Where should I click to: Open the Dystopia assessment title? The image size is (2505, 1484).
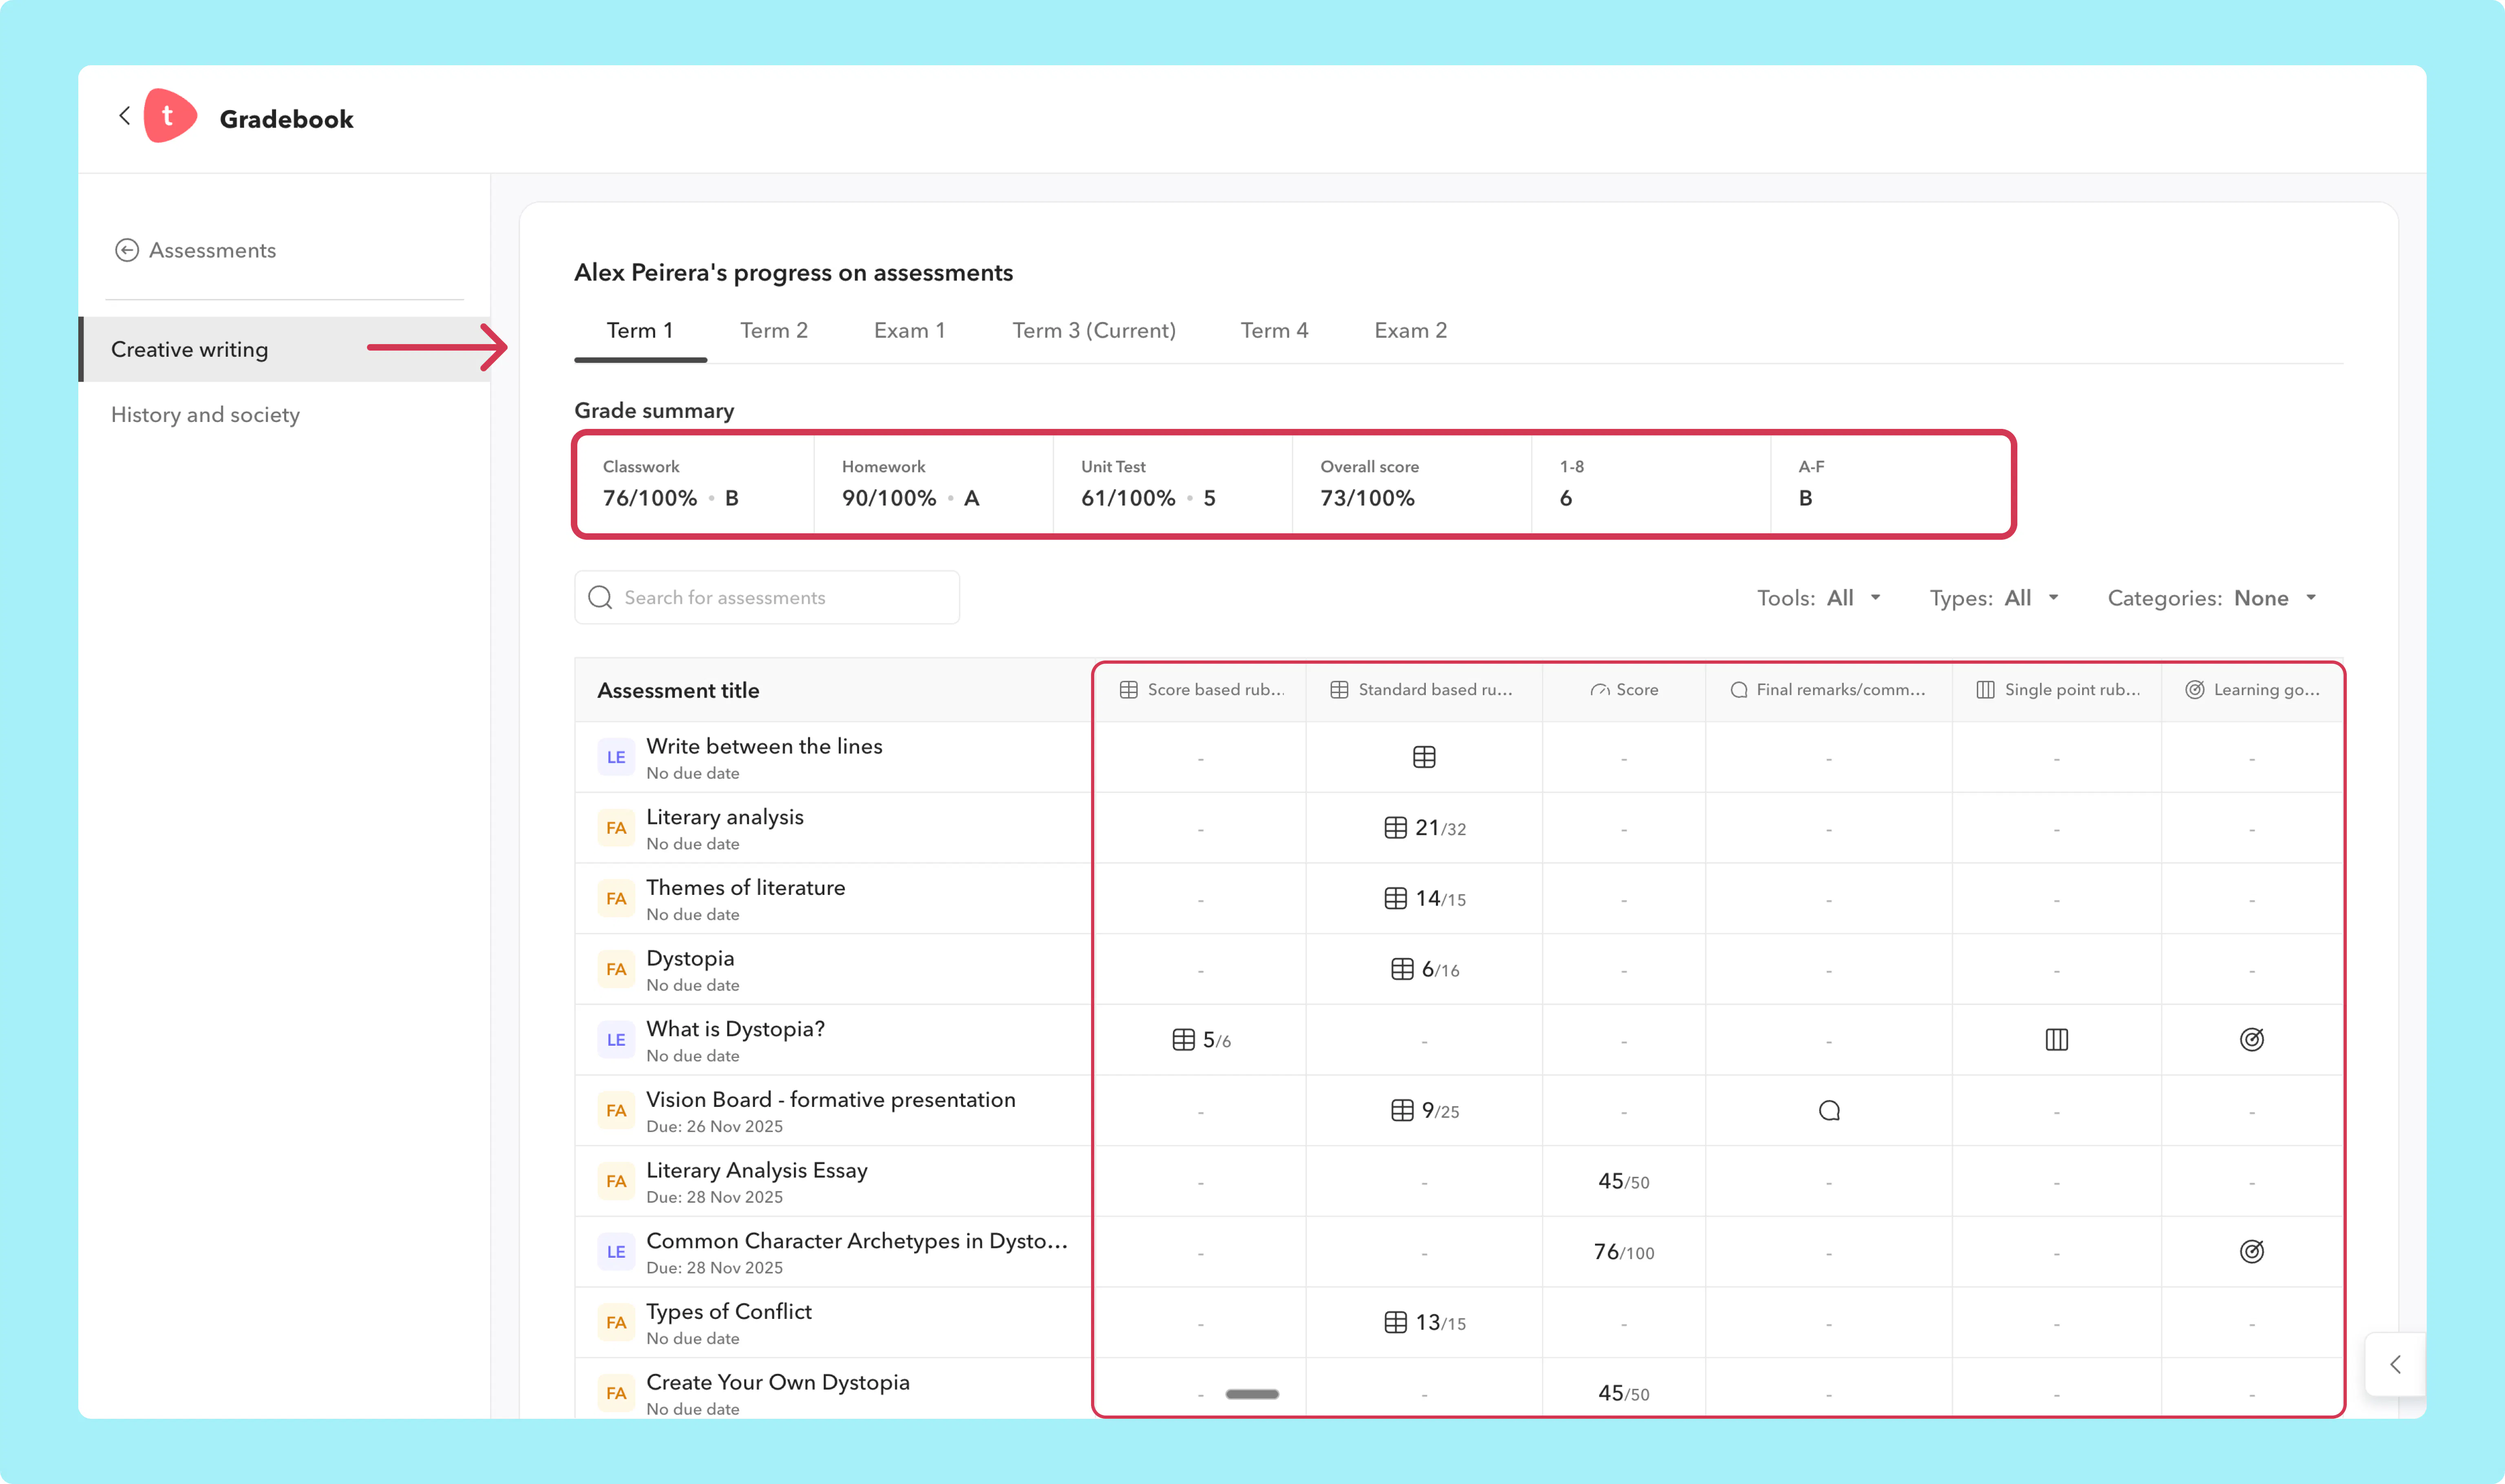[x=690, y=958]
